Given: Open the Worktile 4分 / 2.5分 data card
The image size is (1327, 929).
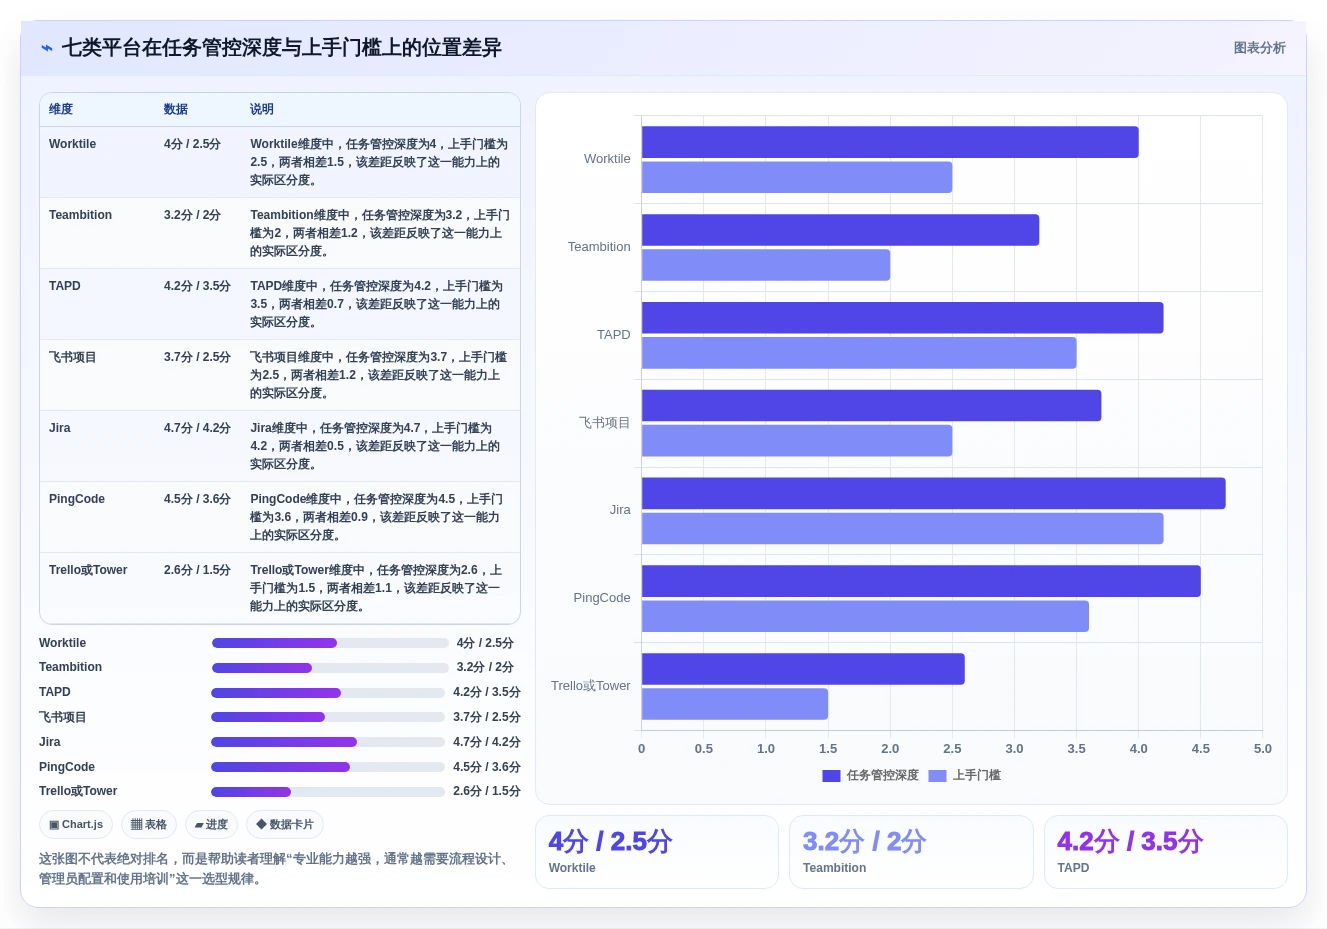Looking at the screenshot, I should click(657, 852).
